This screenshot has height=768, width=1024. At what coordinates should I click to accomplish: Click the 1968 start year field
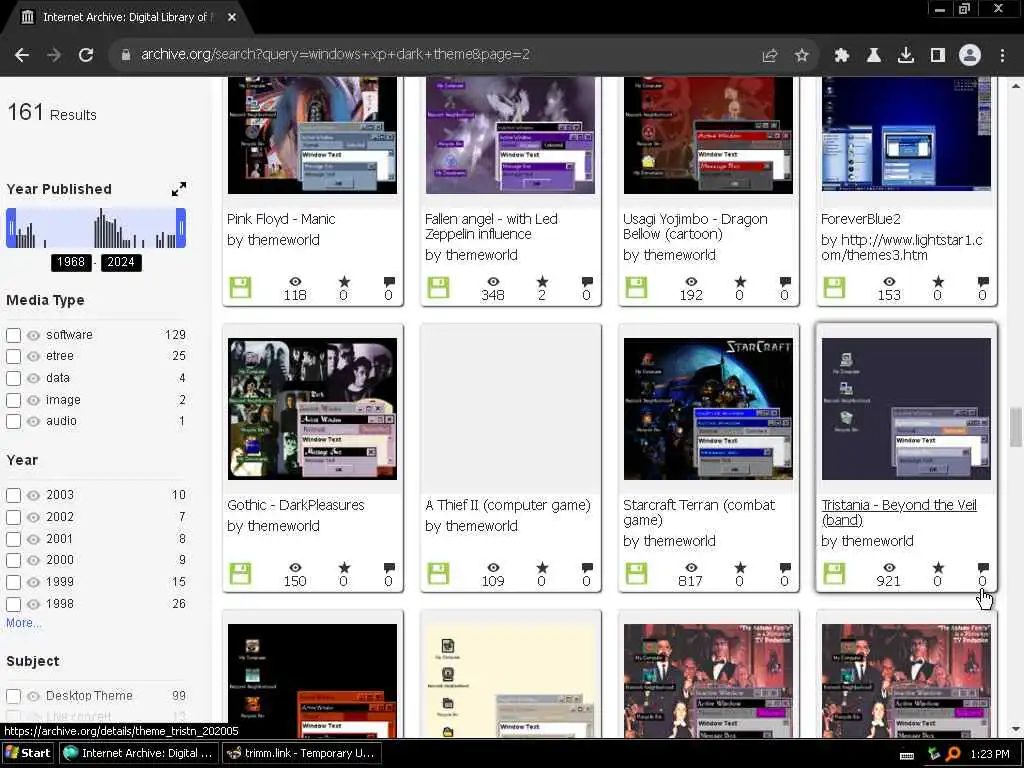71,263
